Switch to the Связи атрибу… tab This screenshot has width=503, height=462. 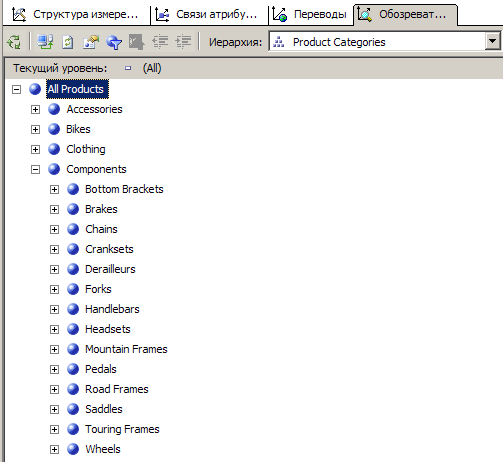point(209,14)
